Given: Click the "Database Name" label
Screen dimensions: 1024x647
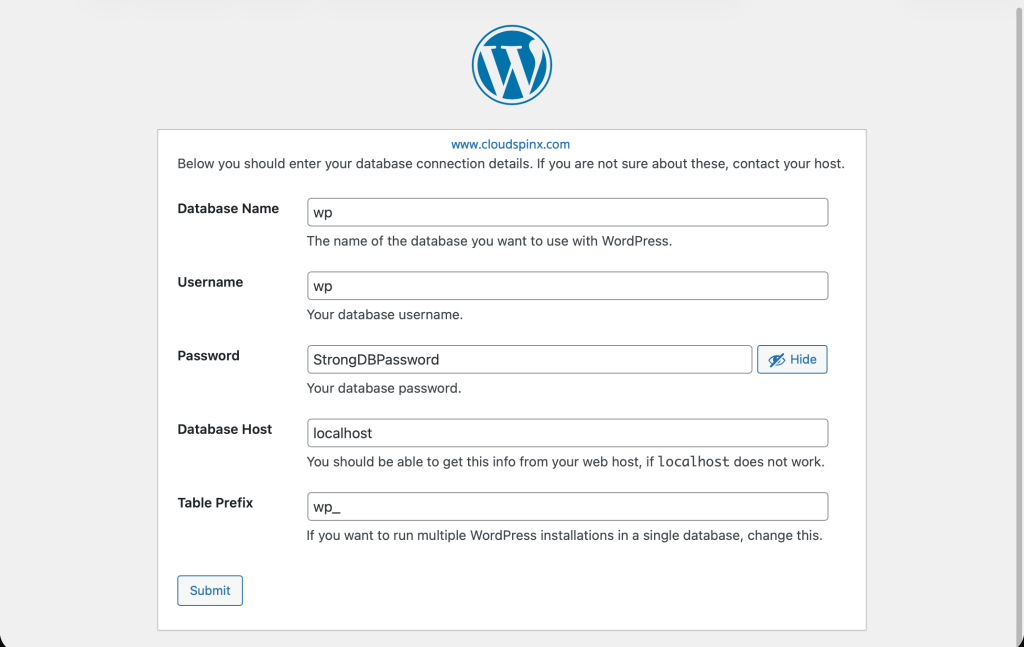Looking at the screenshot, I should point(228,209).
